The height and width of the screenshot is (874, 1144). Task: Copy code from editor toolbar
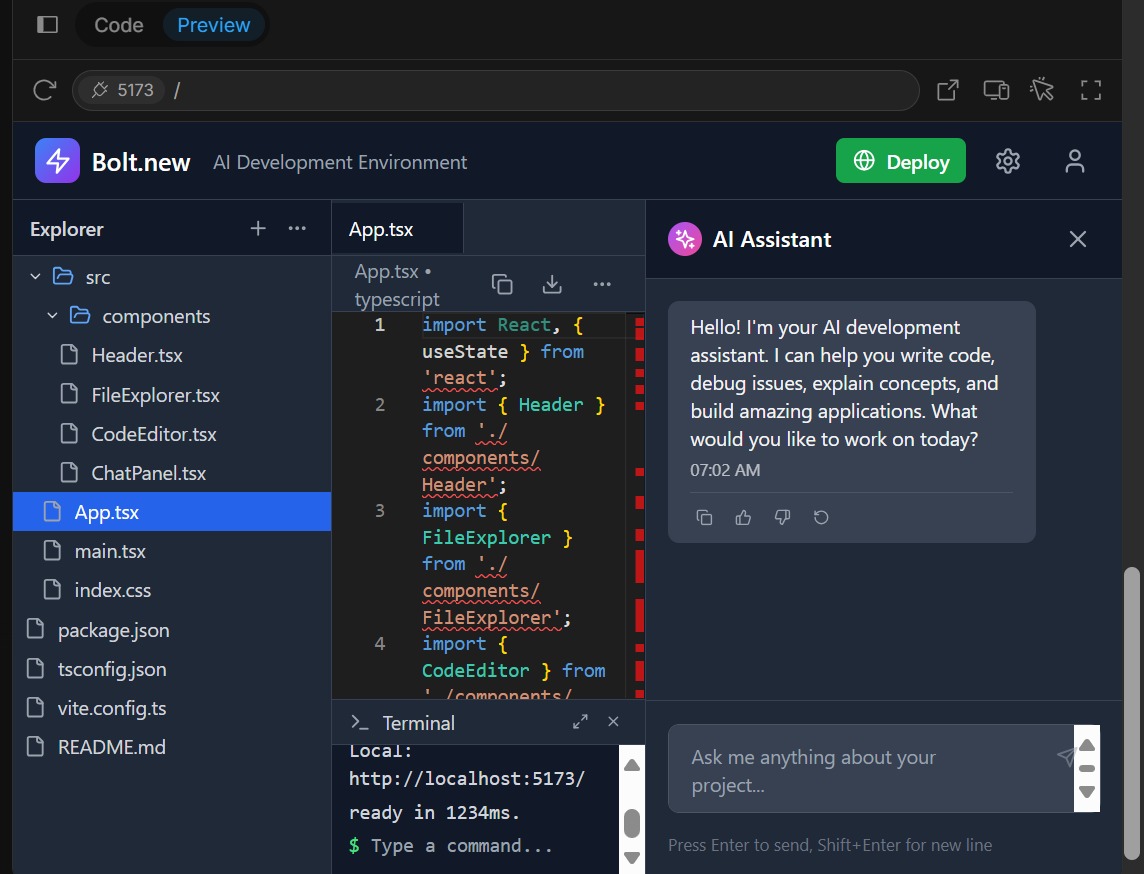(x=502, y=284)
